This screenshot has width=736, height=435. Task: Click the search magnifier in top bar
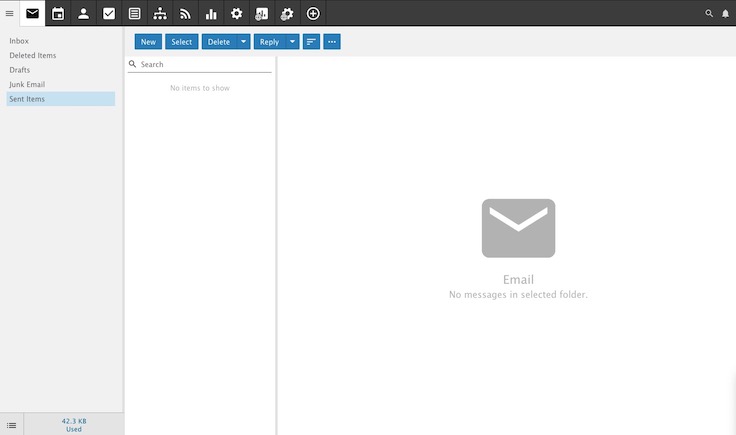click(710, 13)
